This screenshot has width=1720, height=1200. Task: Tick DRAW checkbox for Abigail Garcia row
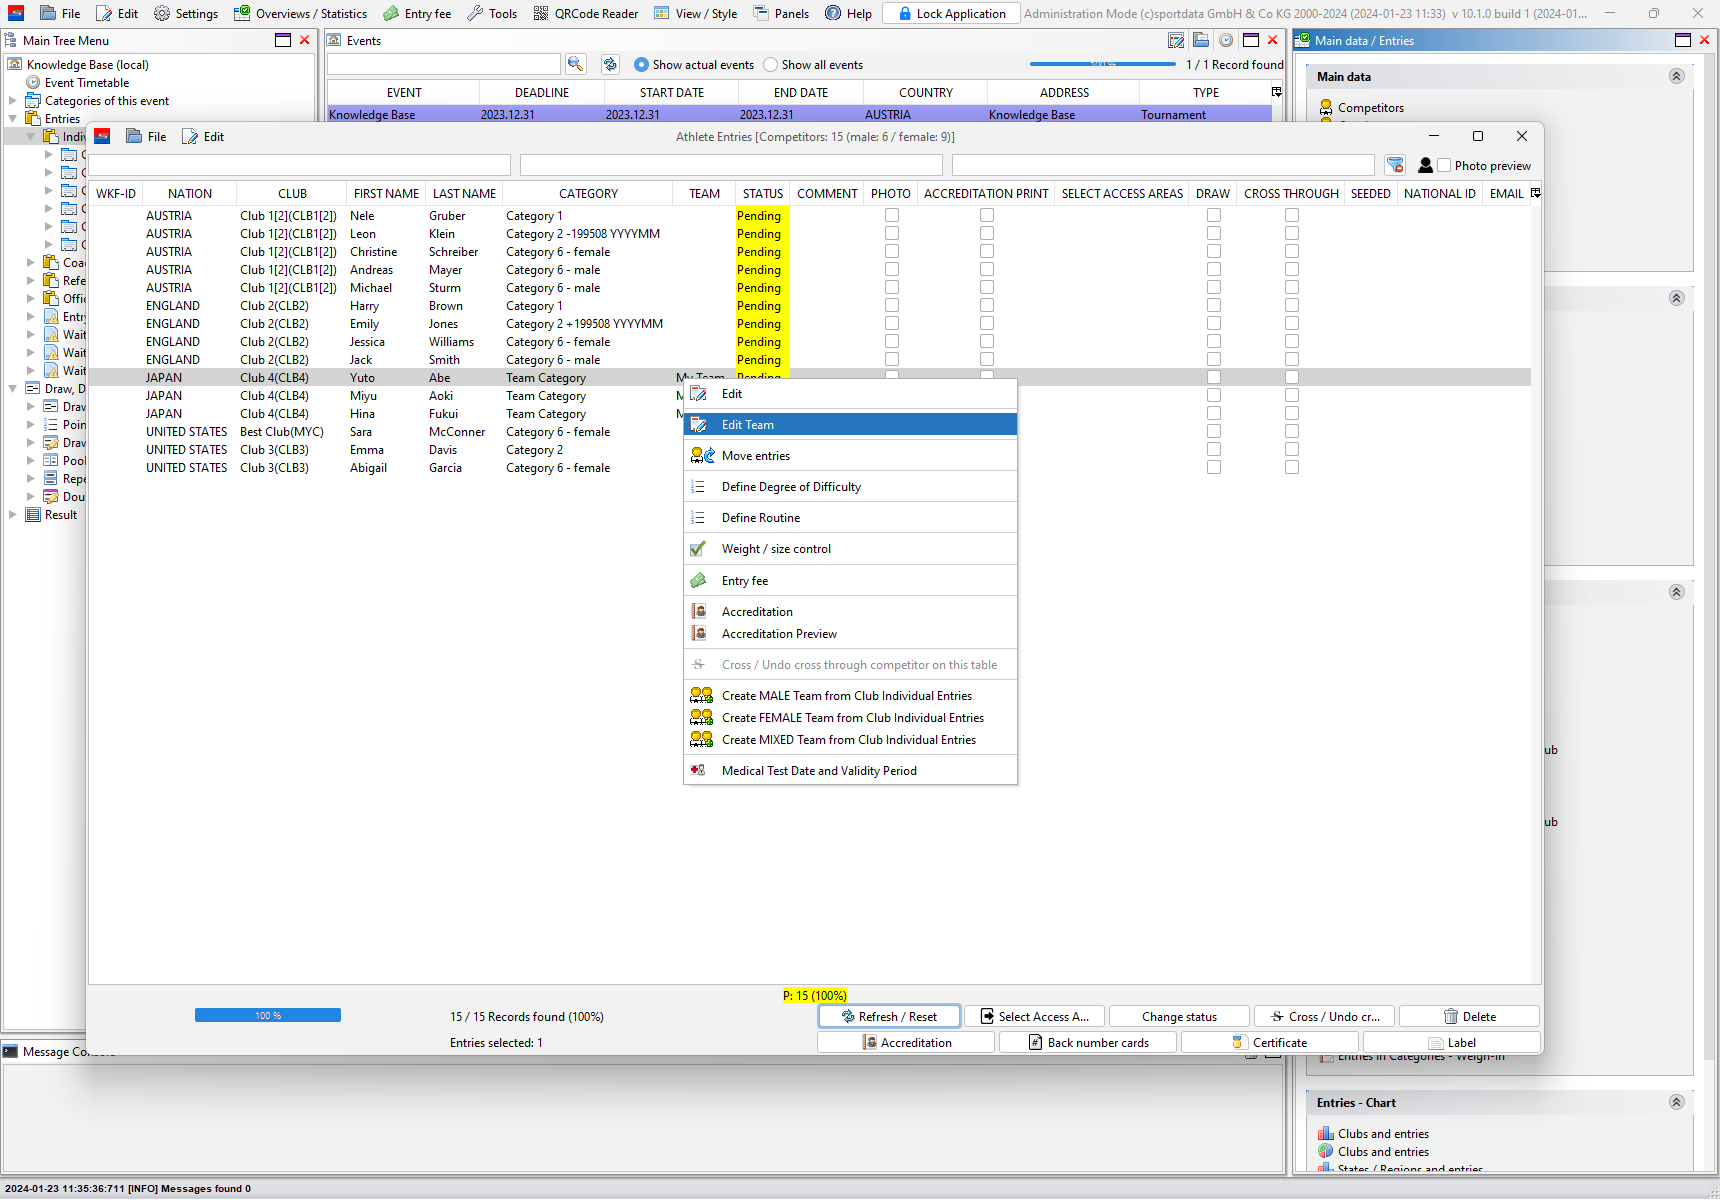click(1214, 467)
